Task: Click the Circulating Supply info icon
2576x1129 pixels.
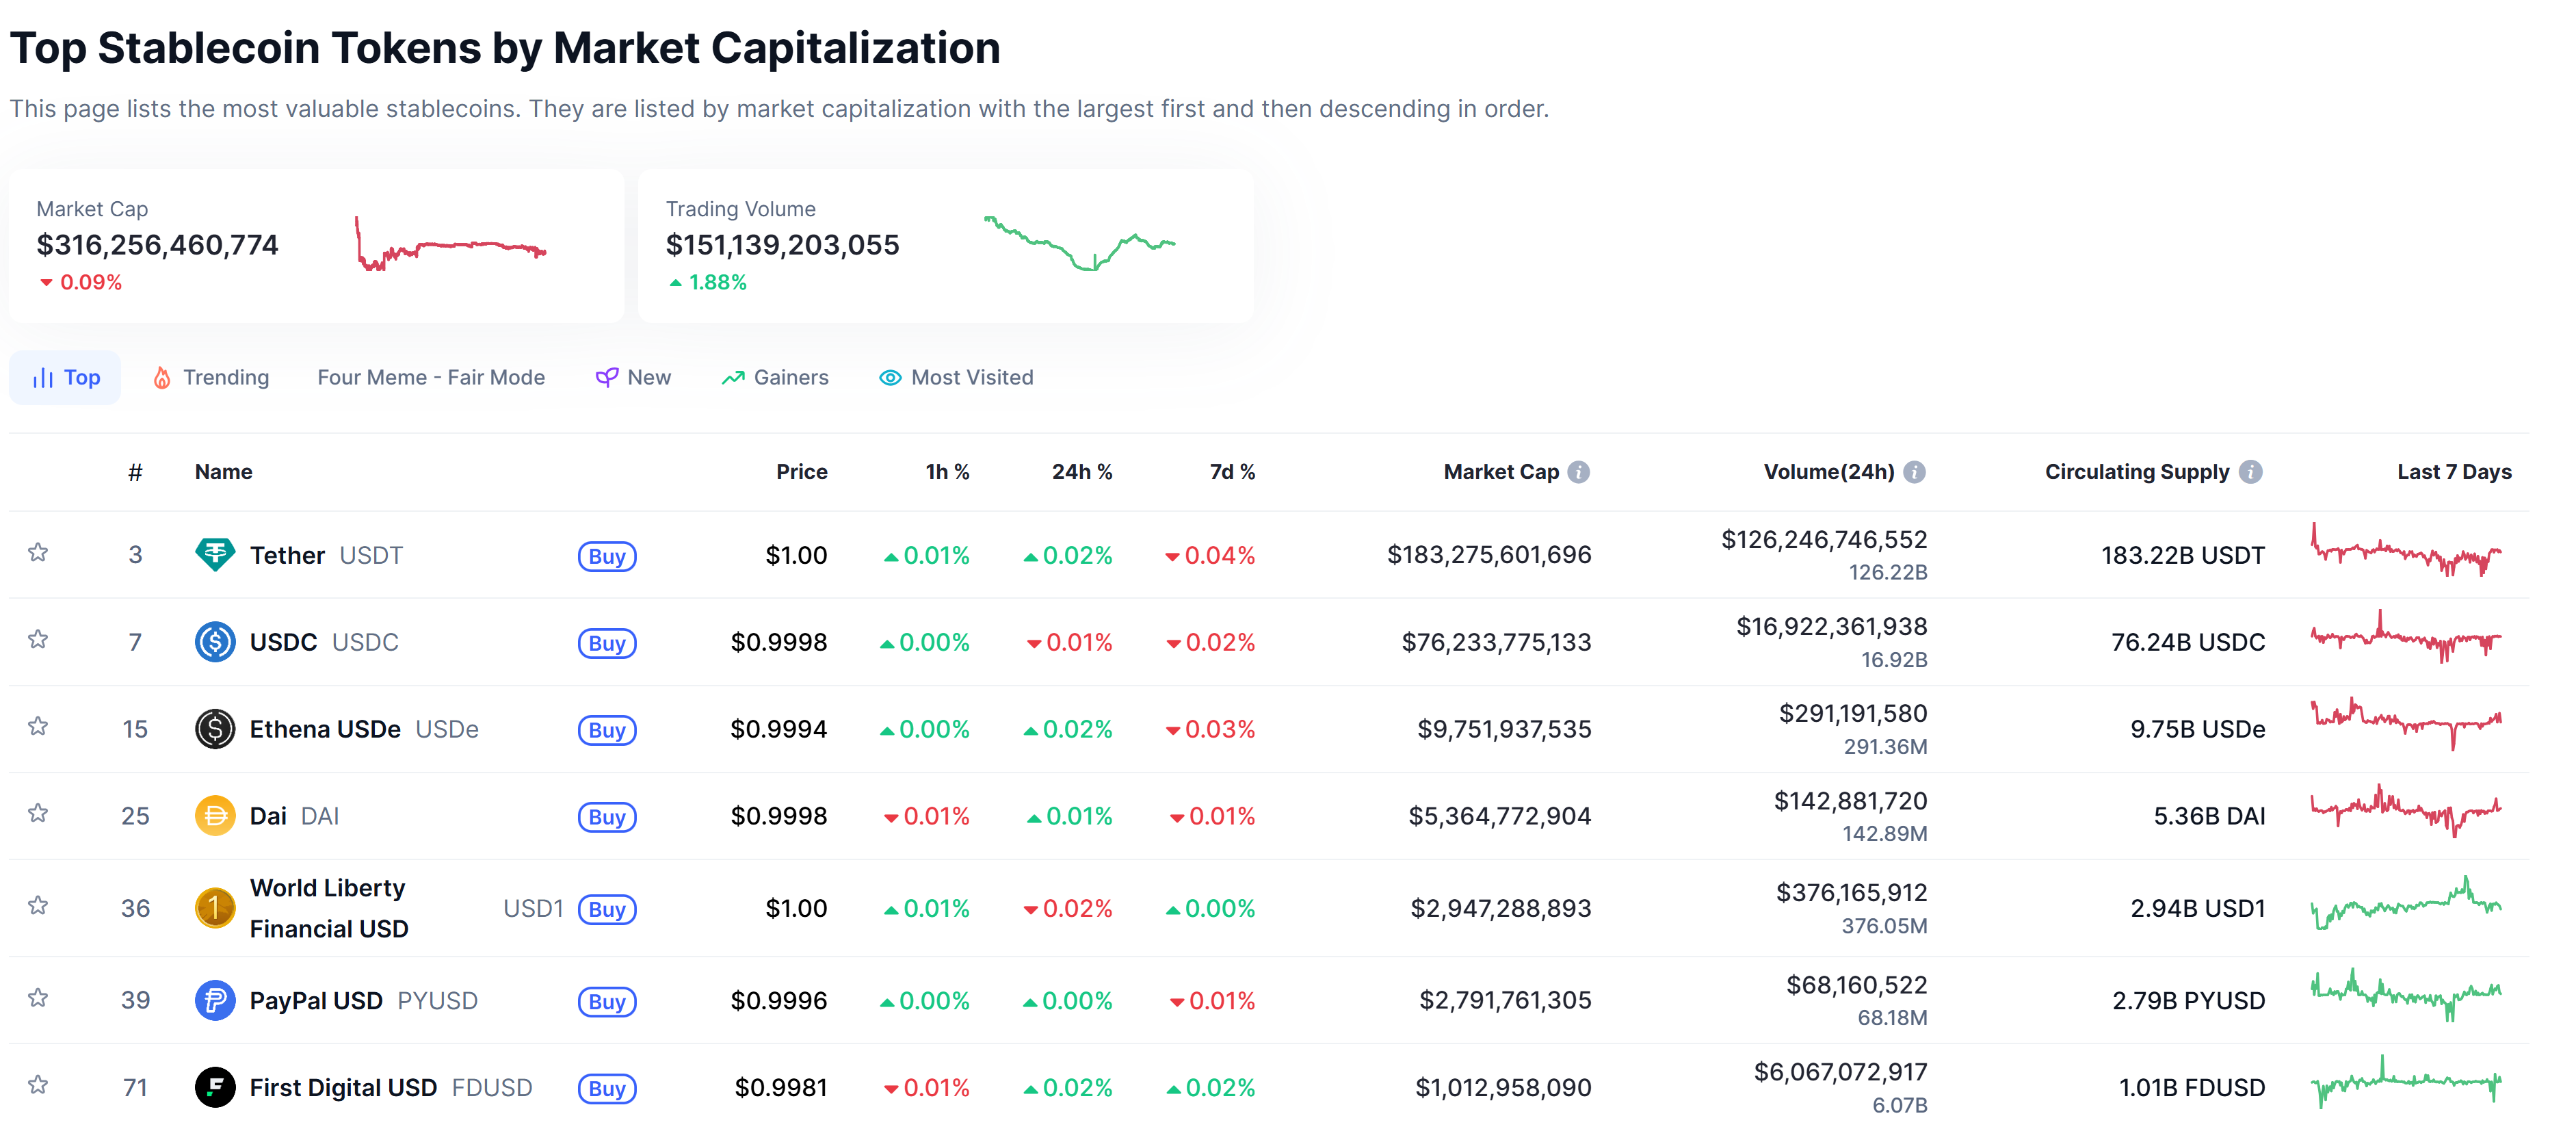Action: click(x=2251, y=471)
